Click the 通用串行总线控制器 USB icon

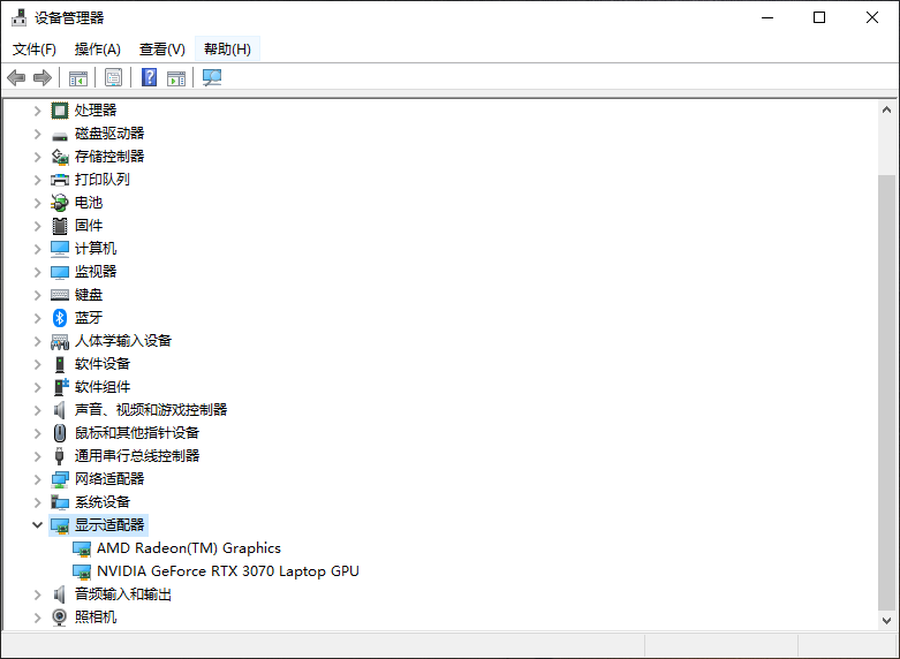click(59, 456)
